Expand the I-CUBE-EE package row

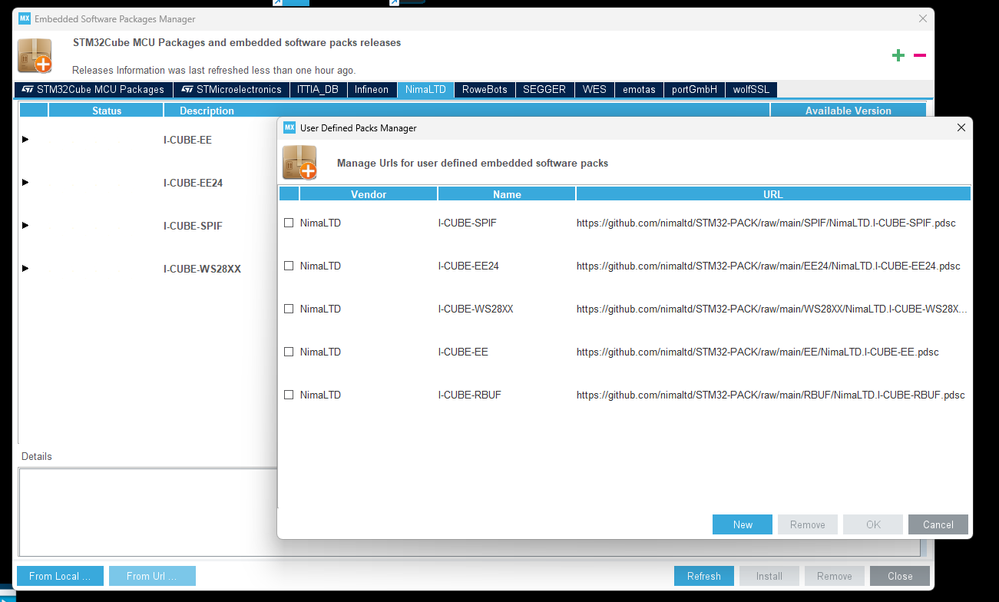click(25, 140)
